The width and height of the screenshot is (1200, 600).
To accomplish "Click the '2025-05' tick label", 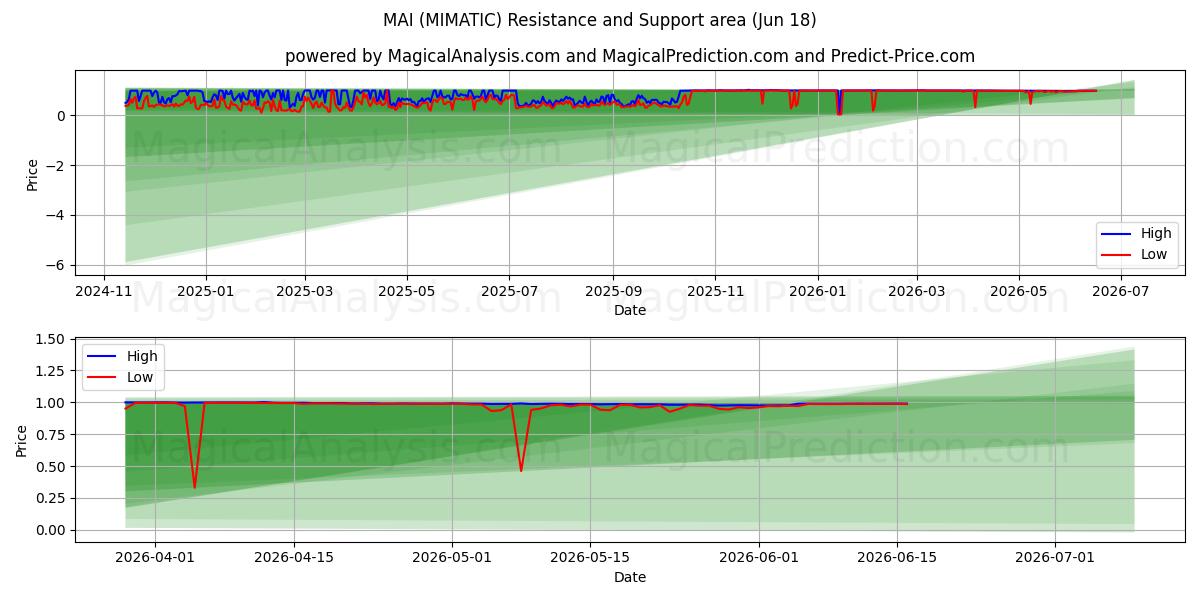I will point(407,290).
